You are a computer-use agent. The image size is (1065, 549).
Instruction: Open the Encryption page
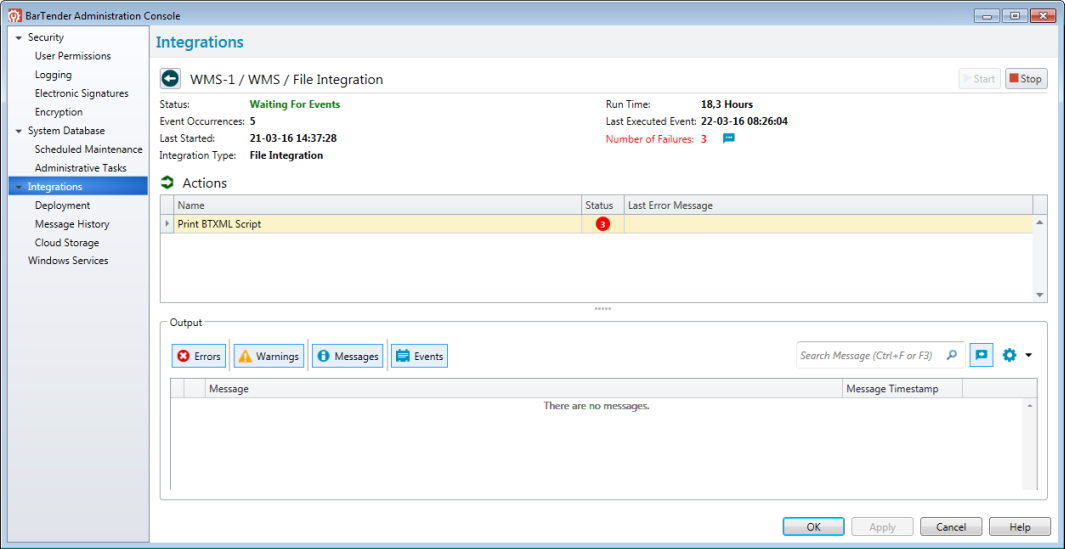click(58, 112)
